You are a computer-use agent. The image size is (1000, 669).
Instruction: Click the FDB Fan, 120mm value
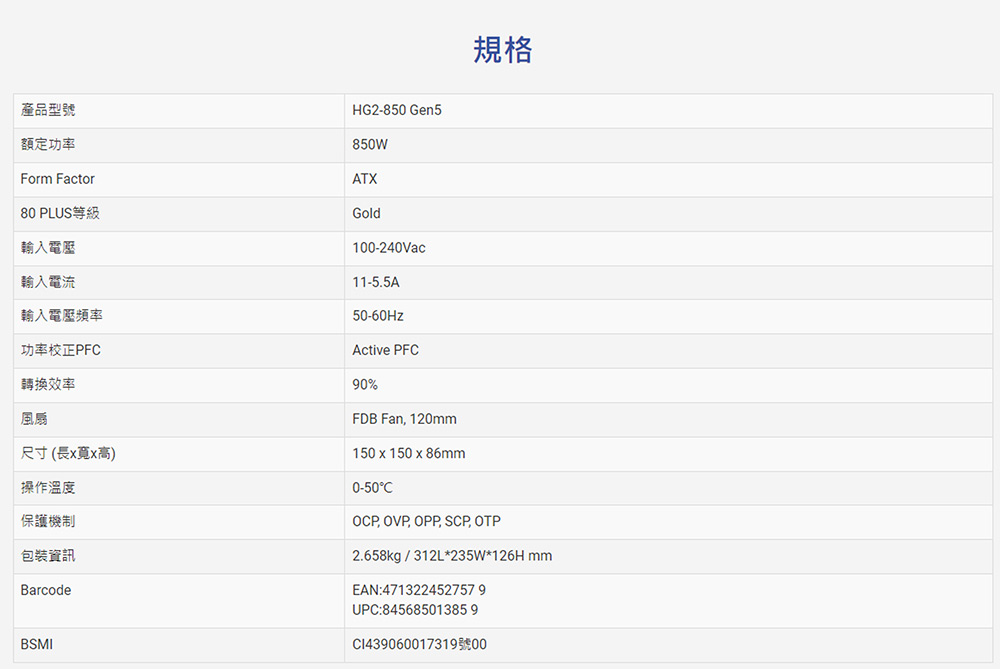tap(405, 419)
